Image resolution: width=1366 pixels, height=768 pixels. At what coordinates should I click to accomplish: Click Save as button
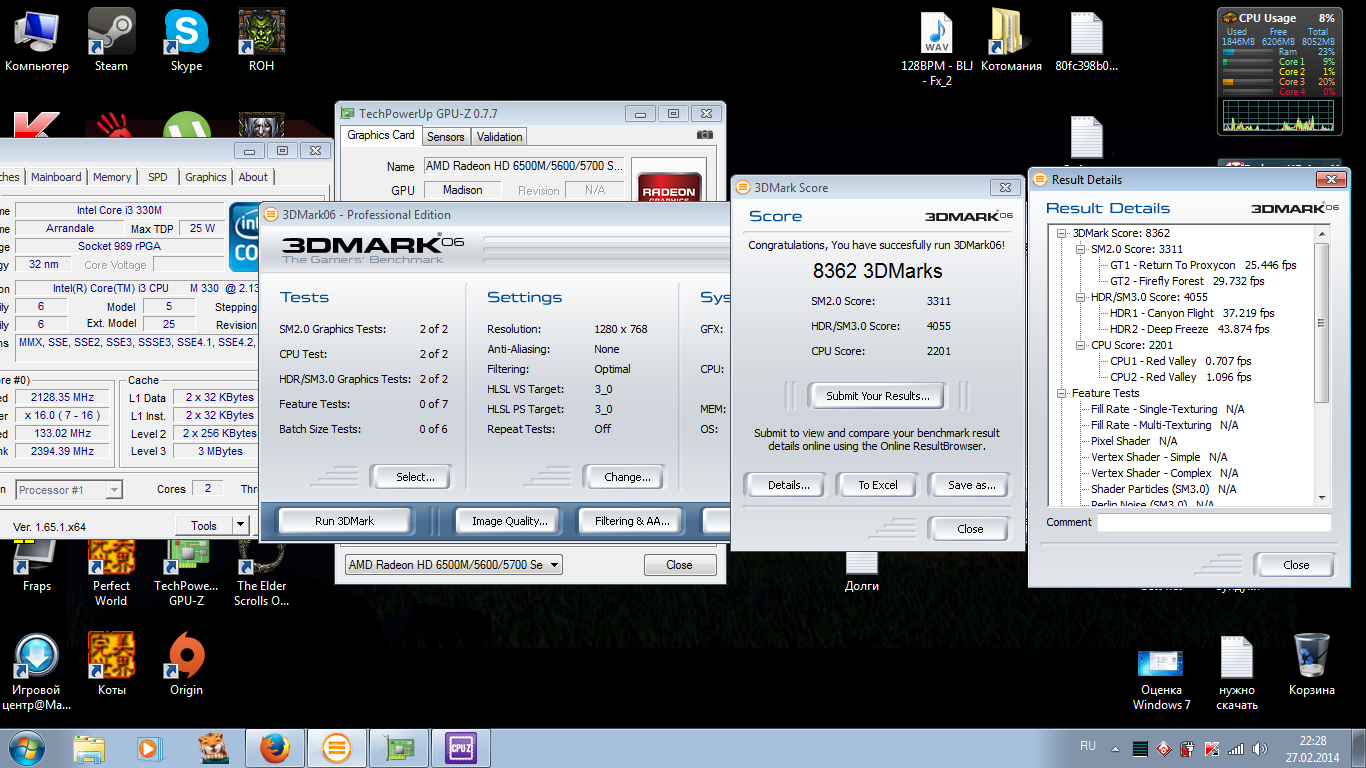pos(971,485)
